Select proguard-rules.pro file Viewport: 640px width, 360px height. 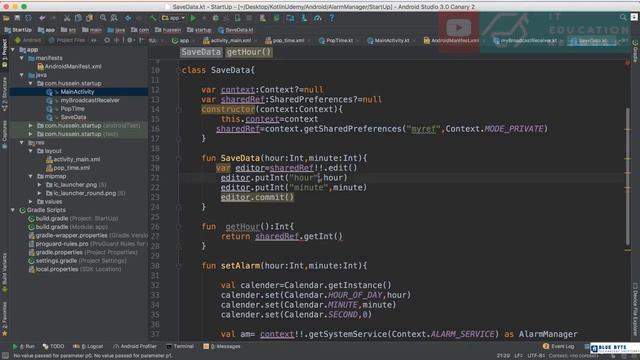(x=62, y=244)
